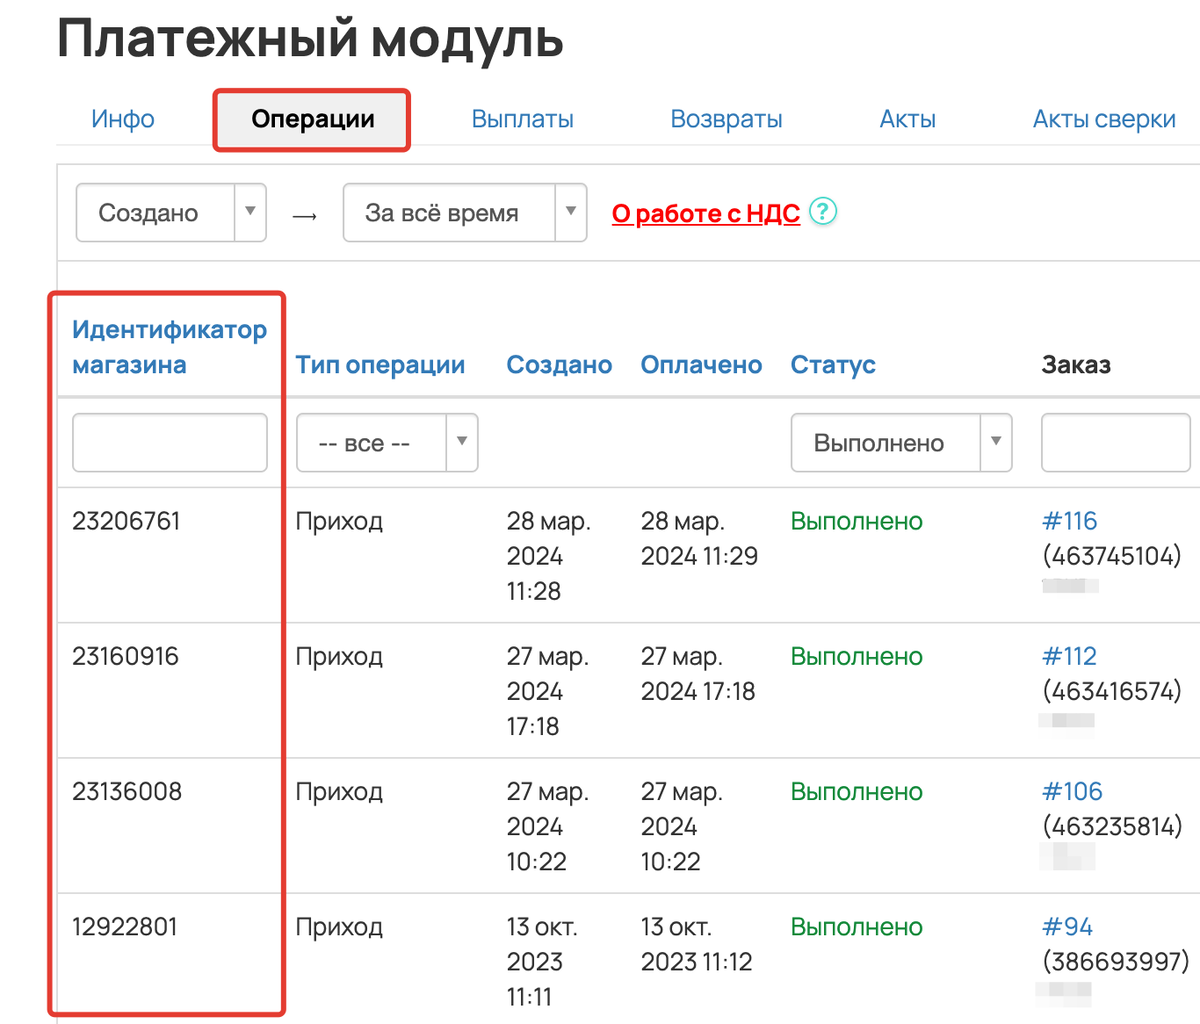Select Выполнено status in order #106 row
This screenshot has height=1024, width=1200.
point(857,791)
